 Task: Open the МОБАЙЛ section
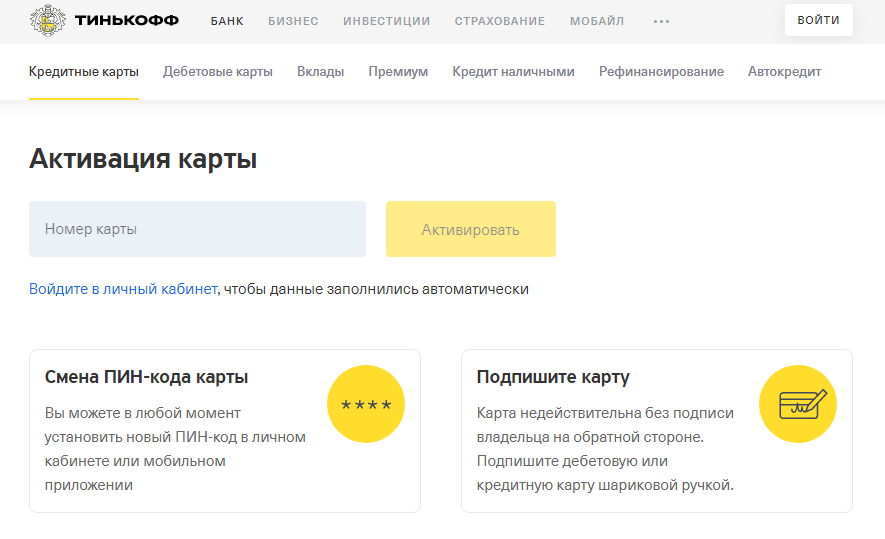[597, 21]
